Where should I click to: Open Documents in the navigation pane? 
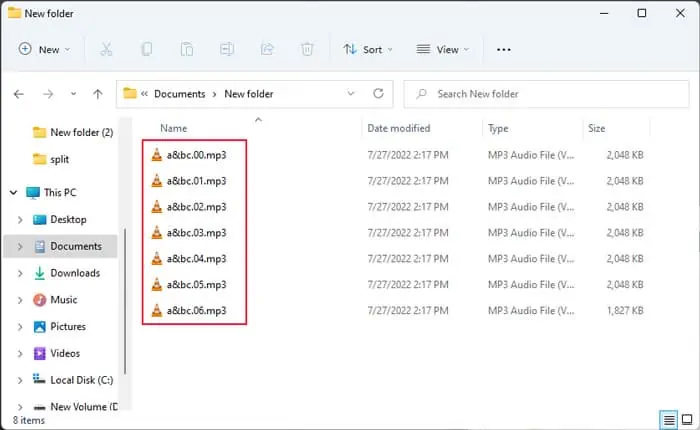click(67, 246)
